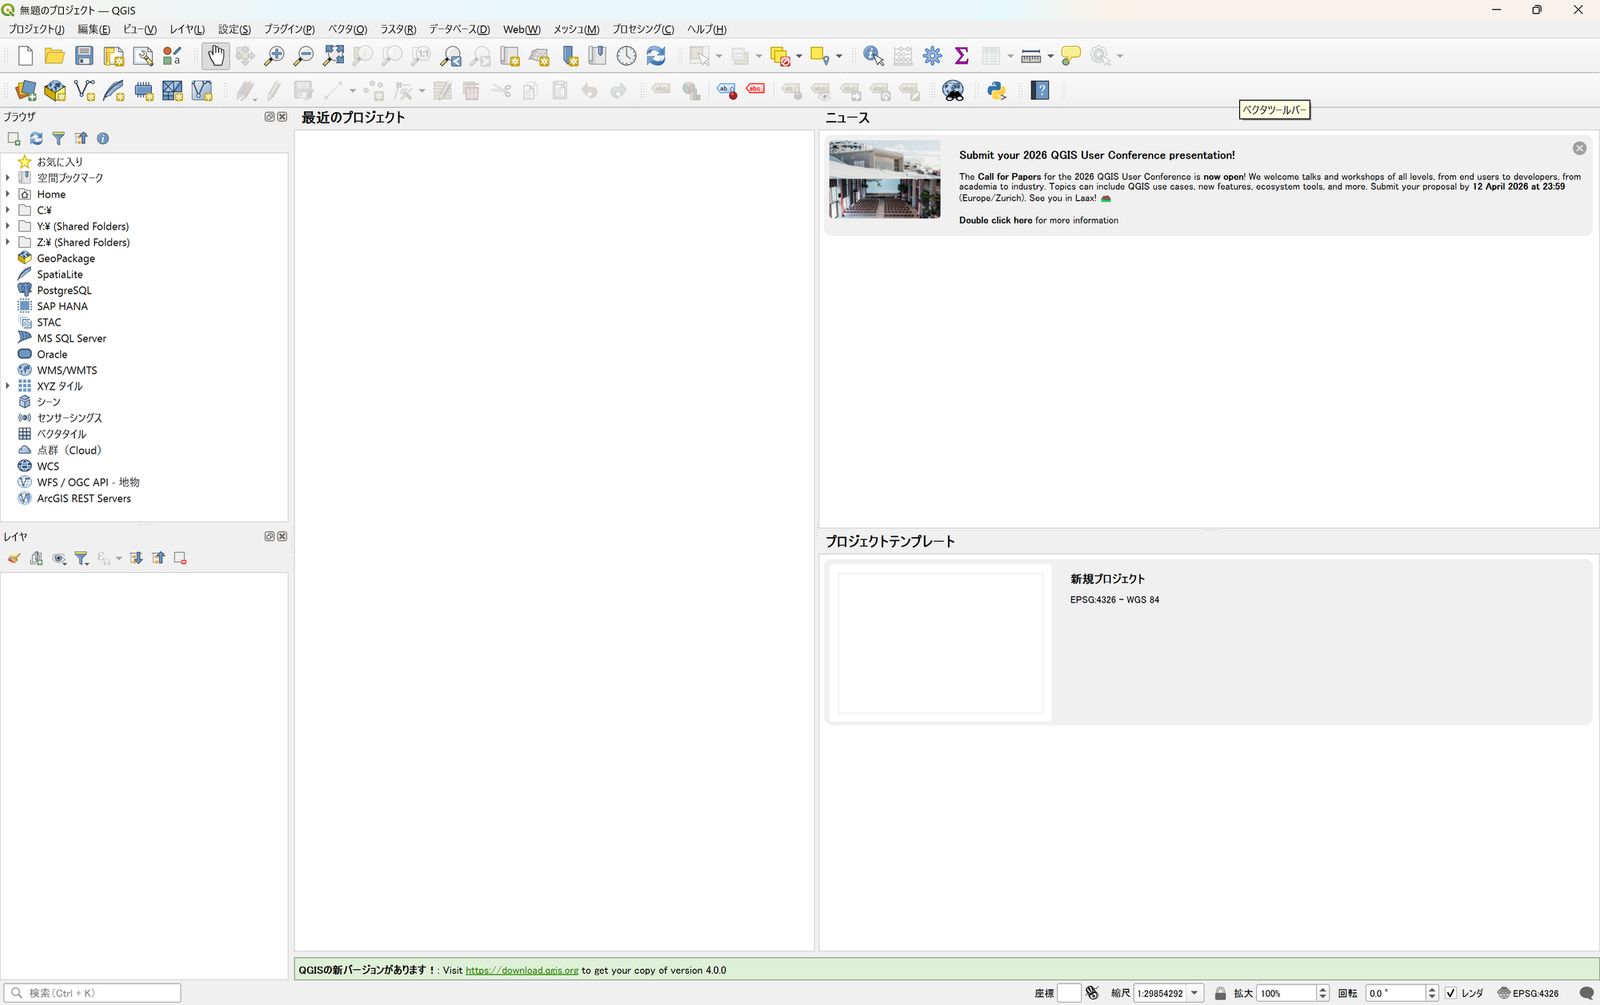Toggle the scale lock padlock icon
The height and width of the screenshot is (1005, 1600).
point(1220,993)
